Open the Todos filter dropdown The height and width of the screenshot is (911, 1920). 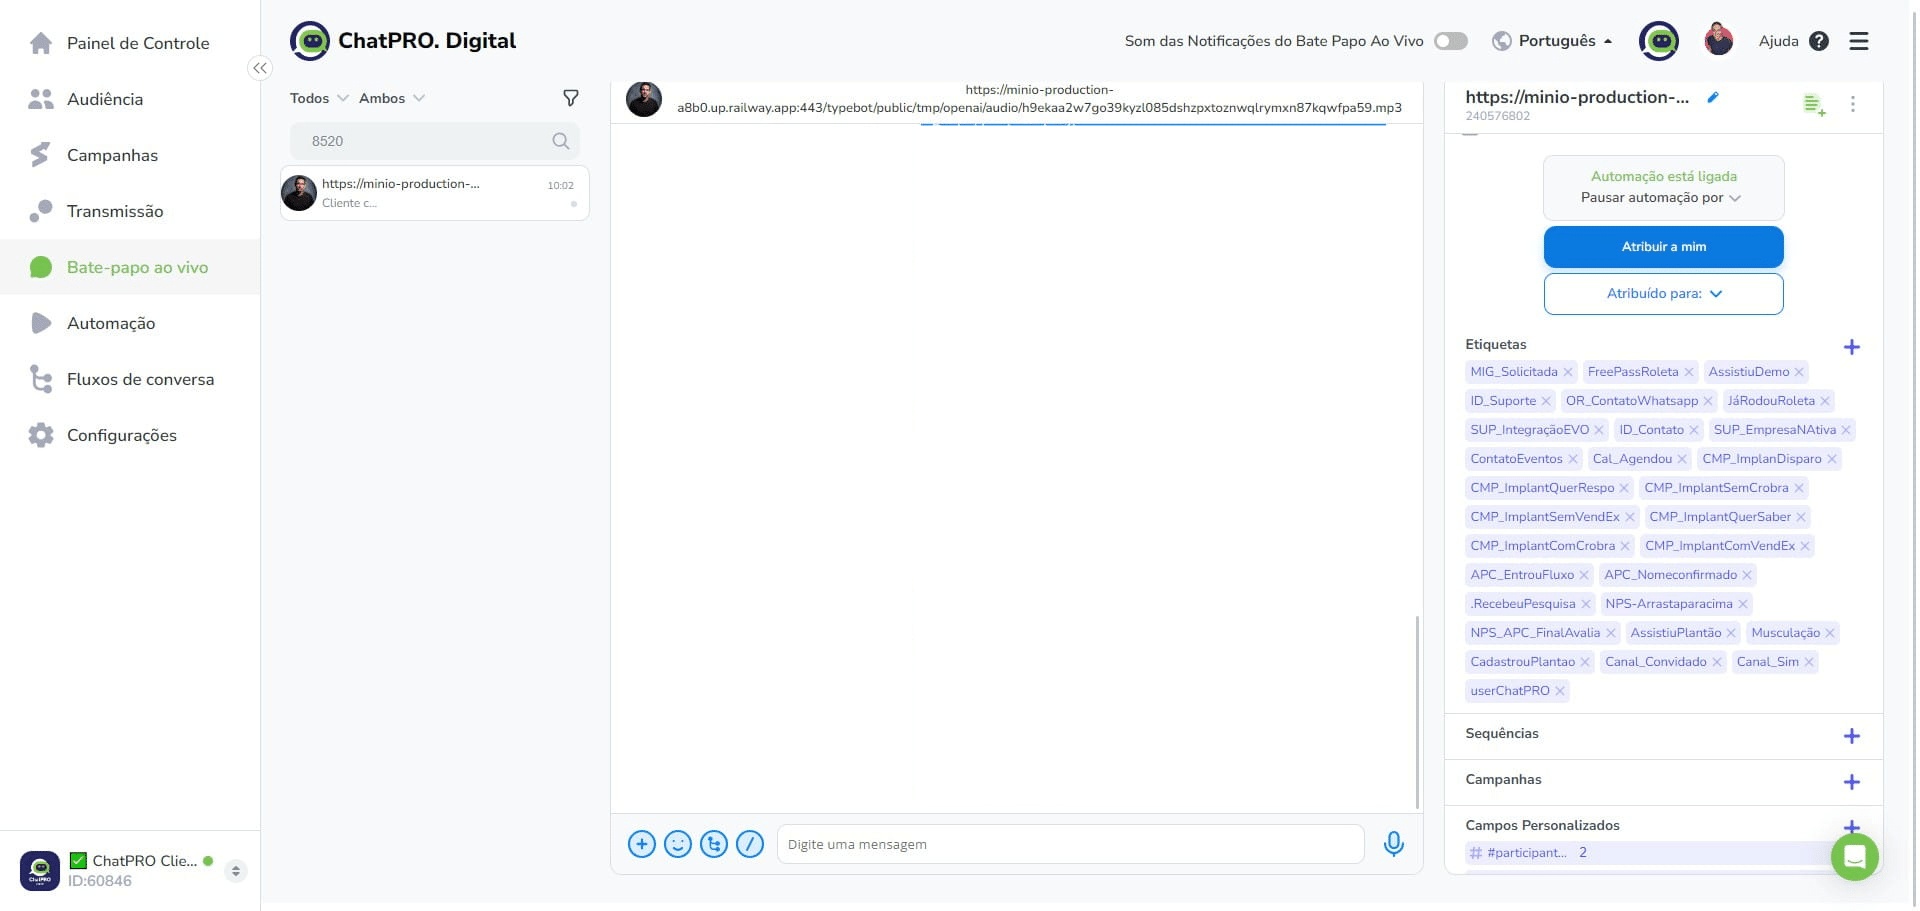click(319, 98)
